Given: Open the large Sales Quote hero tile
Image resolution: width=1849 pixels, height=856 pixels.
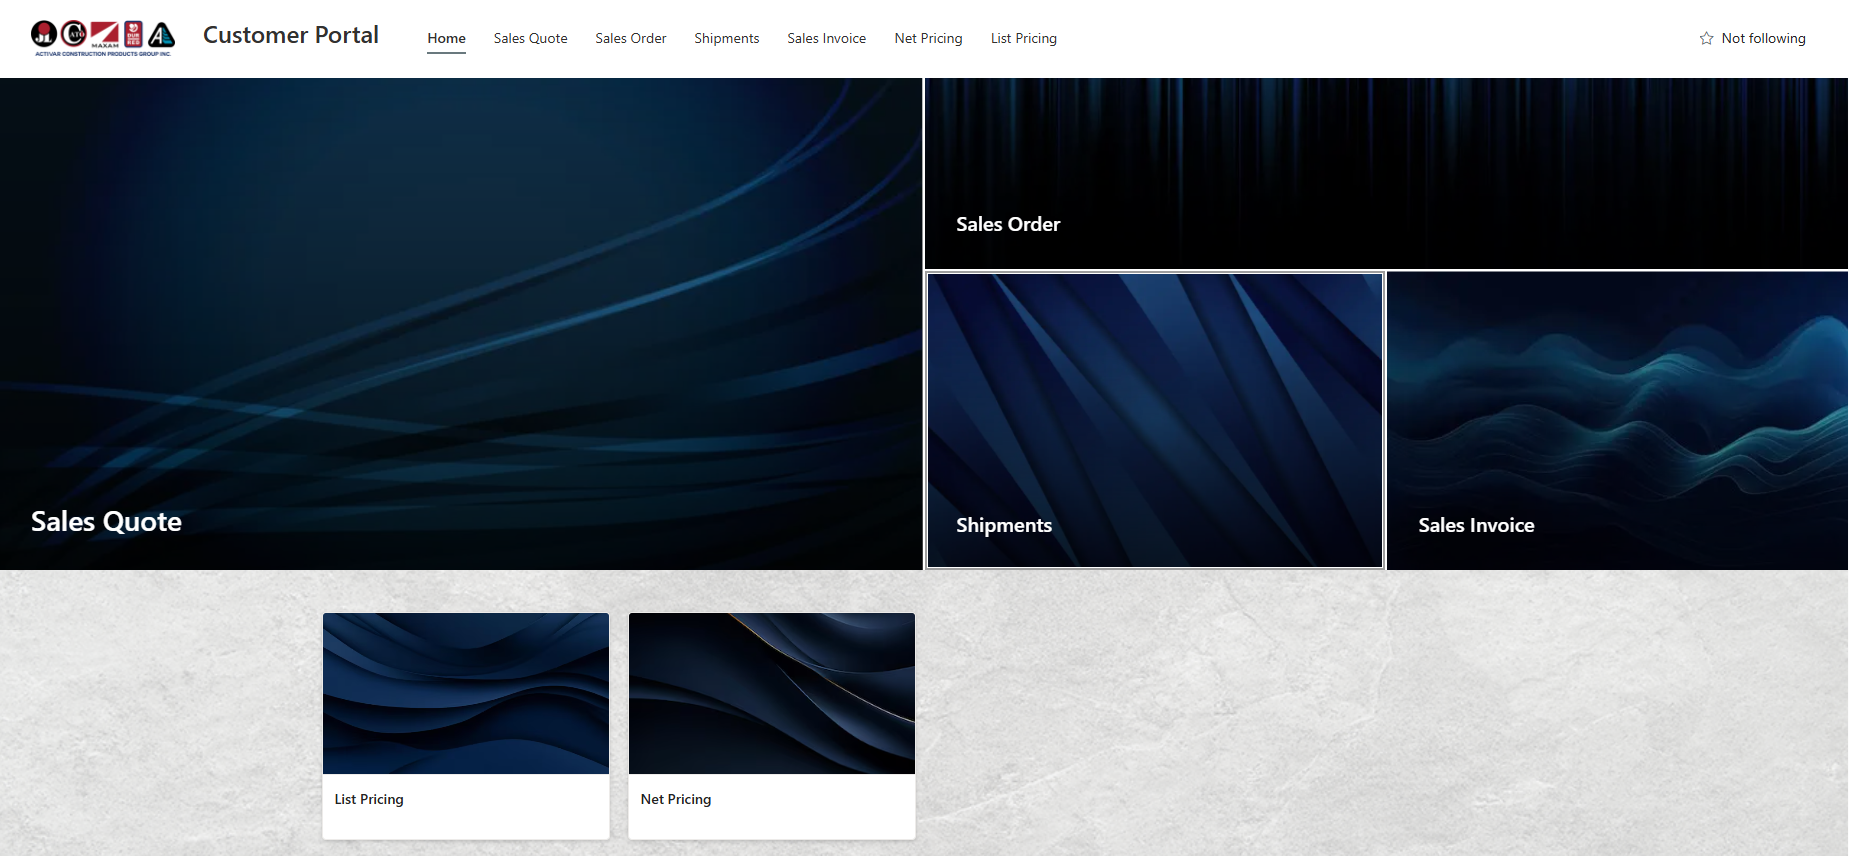Looking at the screenshot, I should (460, 300).
